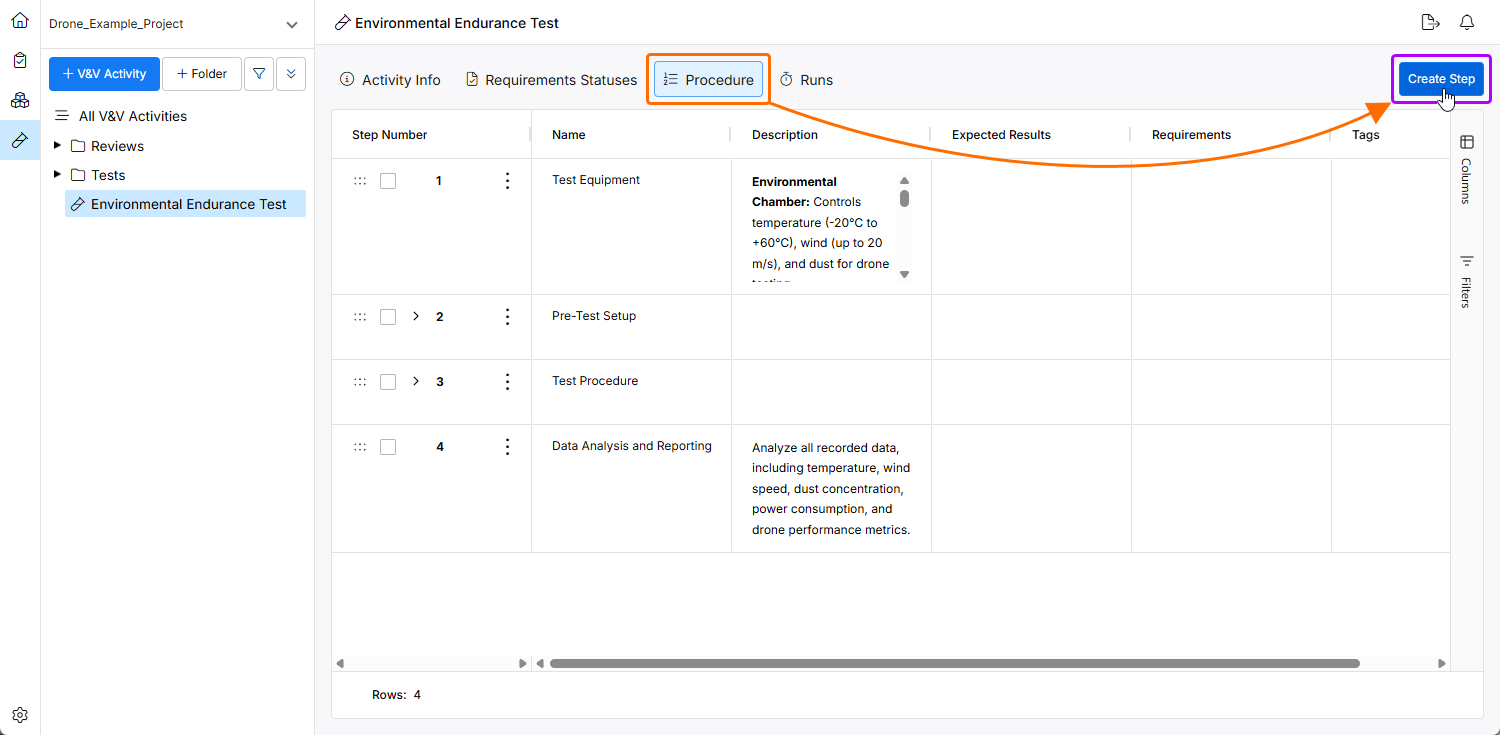Viewport: 1500px width, 735px height.
Task: Click the home icon in left sidebar
Action: (x=20, y=20)
